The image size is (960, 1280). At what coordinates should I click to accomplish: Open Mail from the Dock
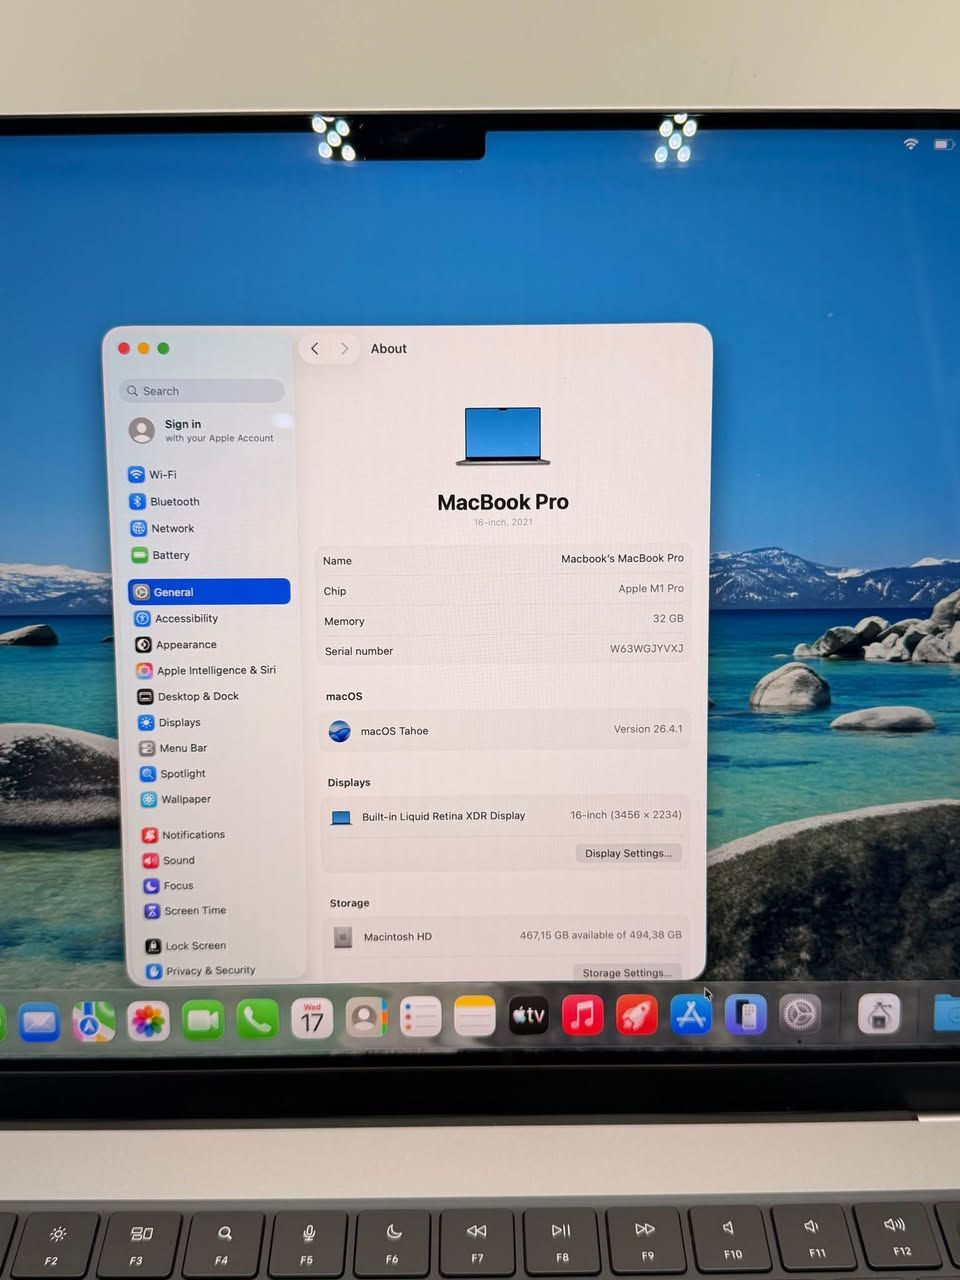(39, 1021)
